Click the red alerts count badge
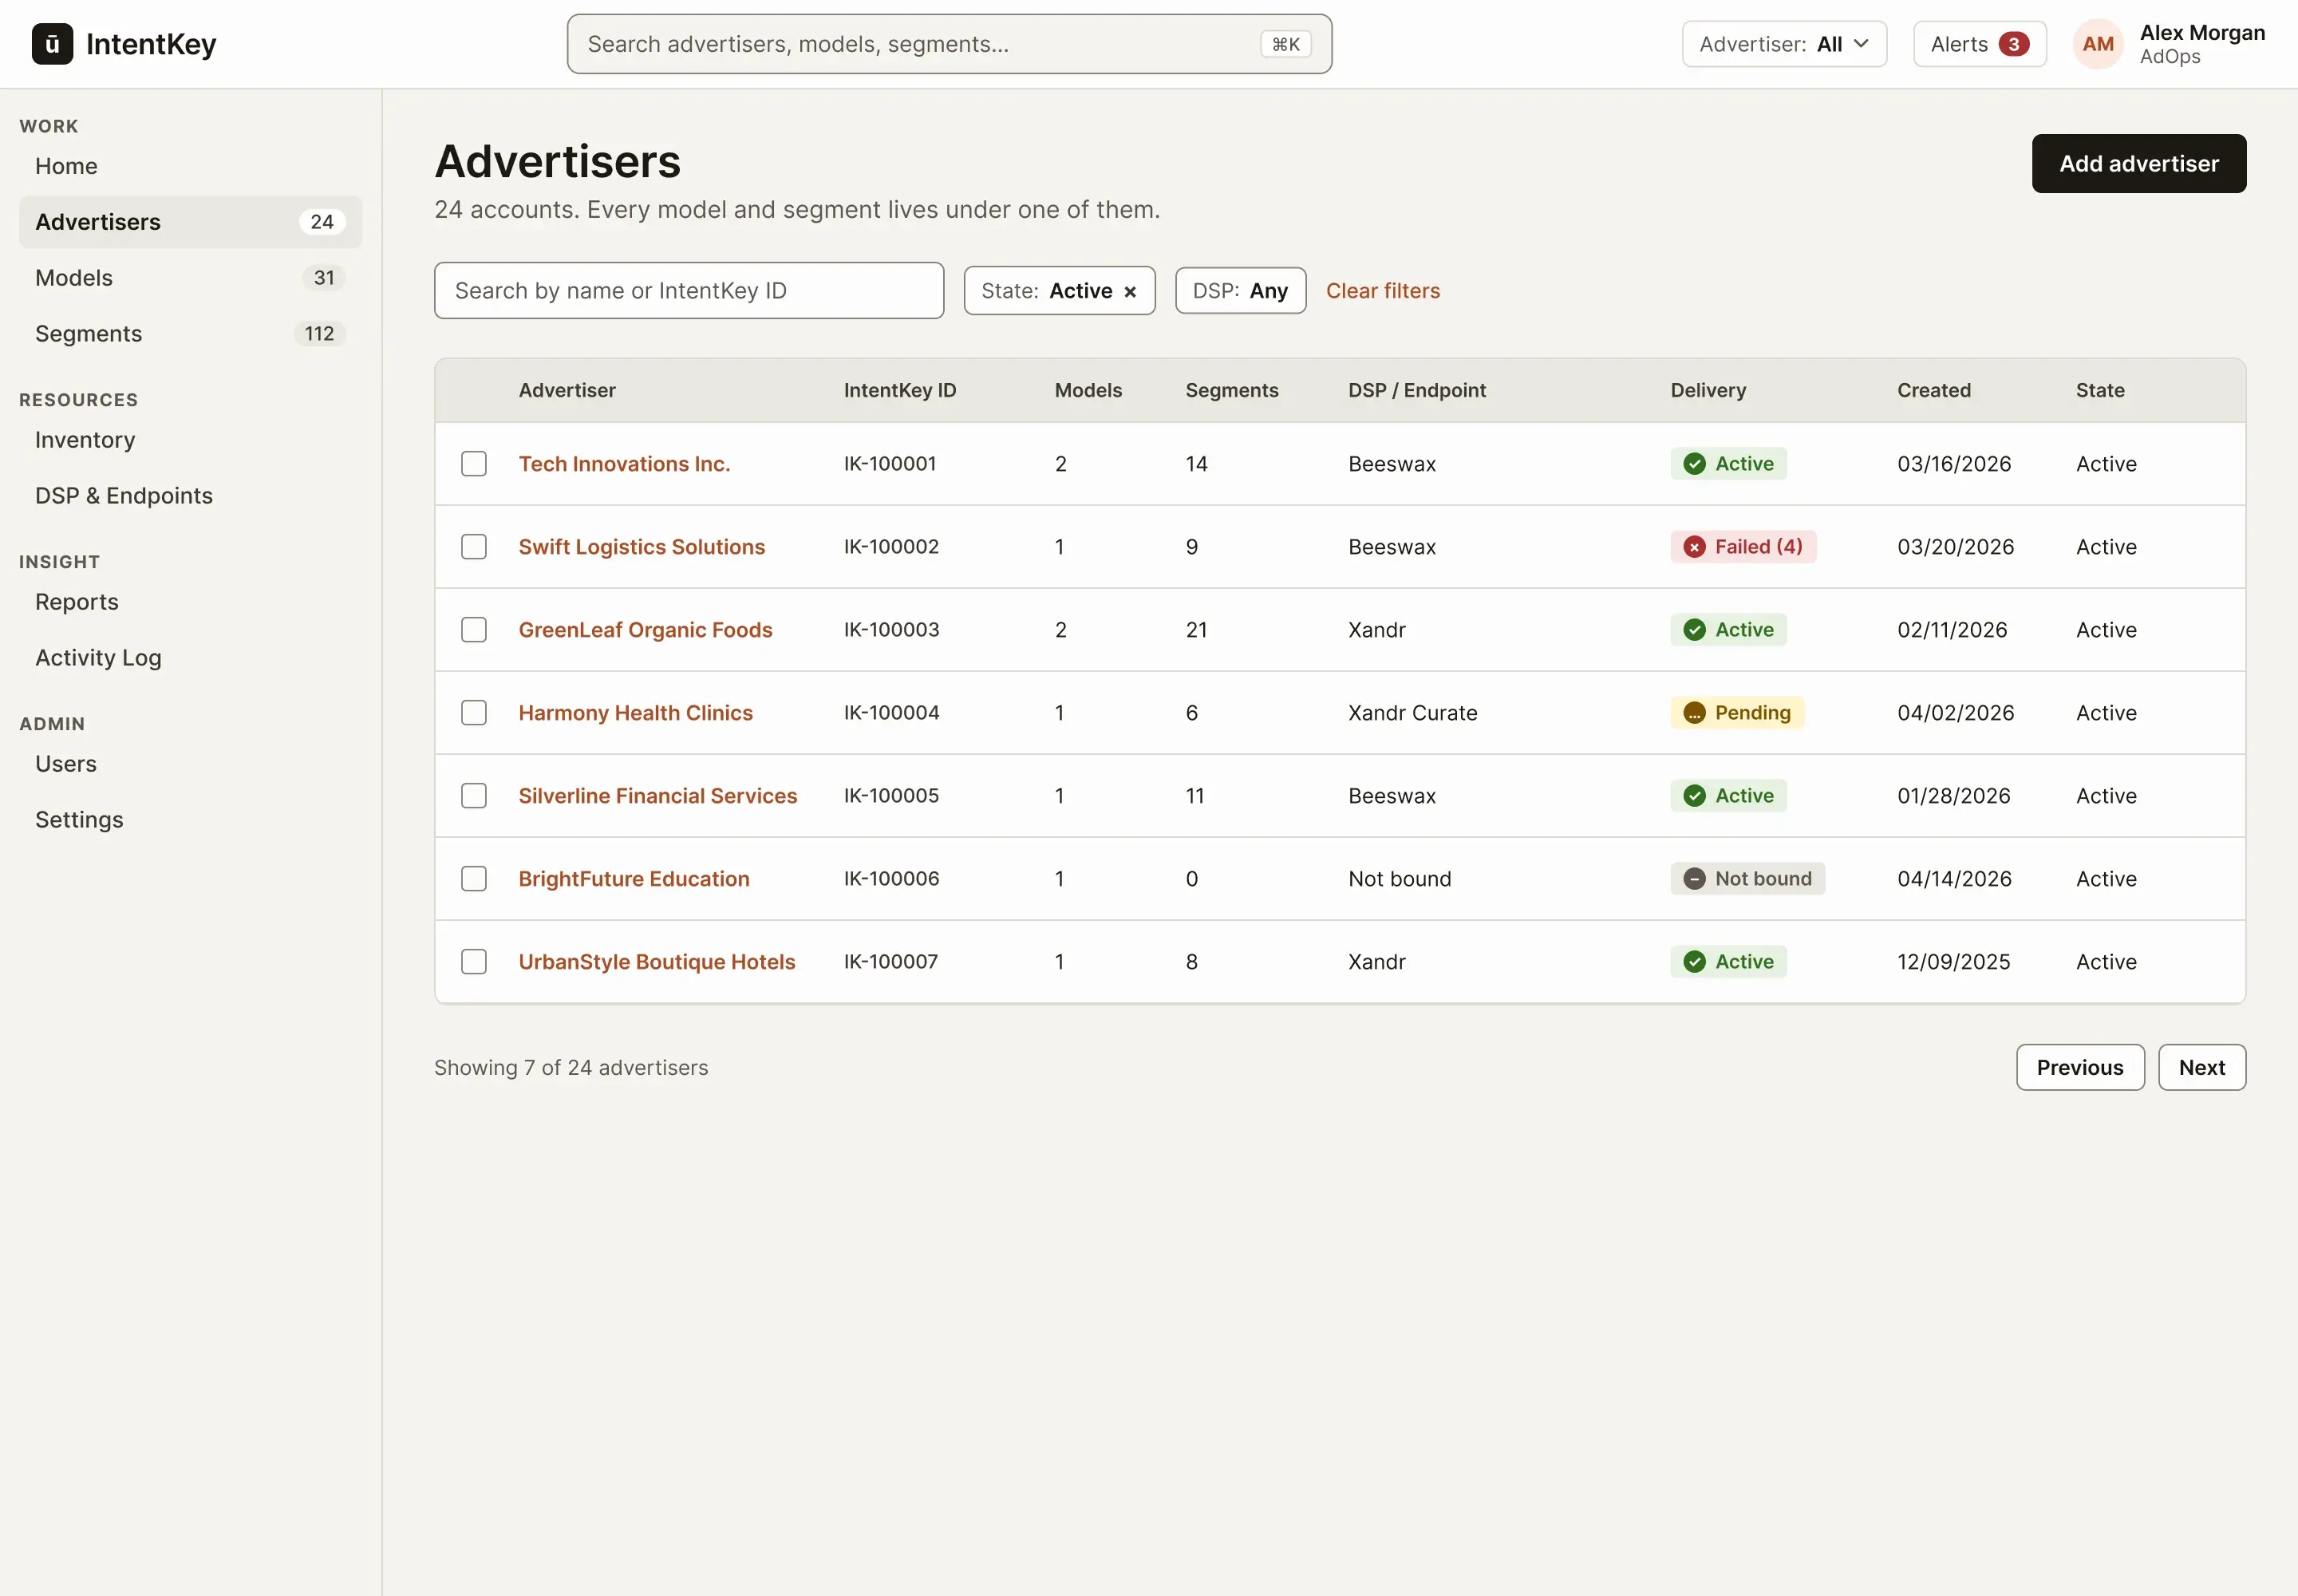The height and width of the screenshot is (1596, 2298). (x=2013, y=44)
